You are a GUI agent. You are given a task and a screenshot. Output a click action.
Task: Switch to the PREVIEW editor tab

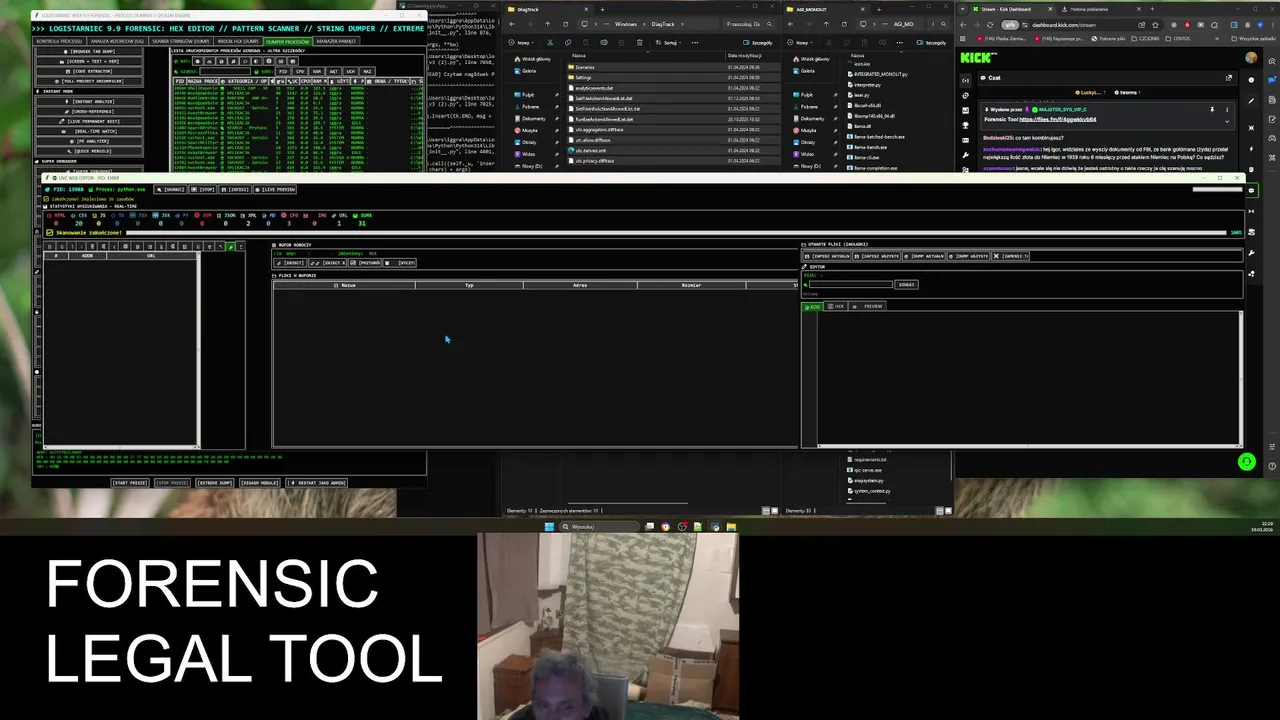coord(868,306)
